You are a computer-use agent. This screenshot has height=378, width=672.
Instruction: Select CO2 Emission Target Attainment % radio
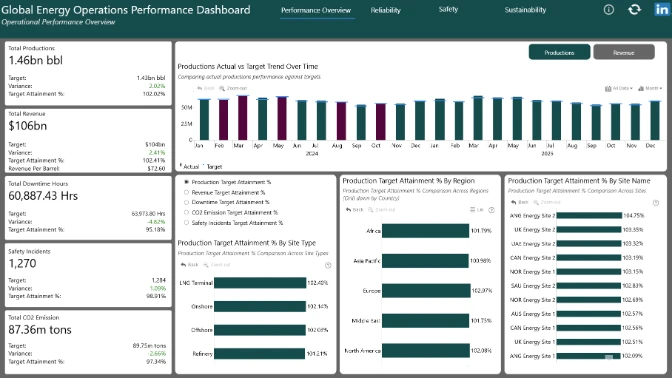tap(186, 213)
